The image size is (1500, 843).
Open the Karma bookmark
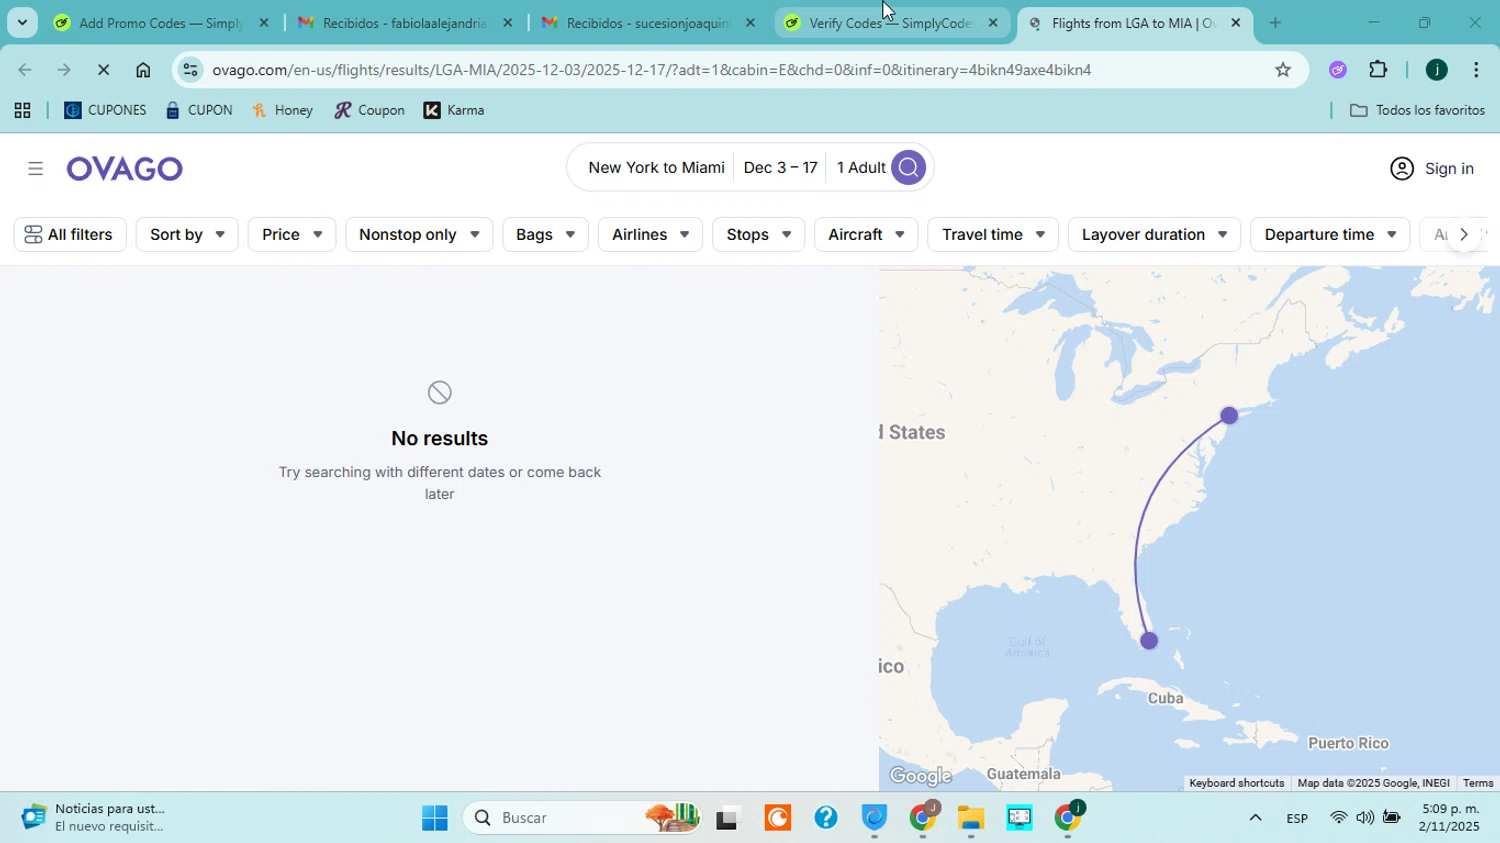coord(454,111)
